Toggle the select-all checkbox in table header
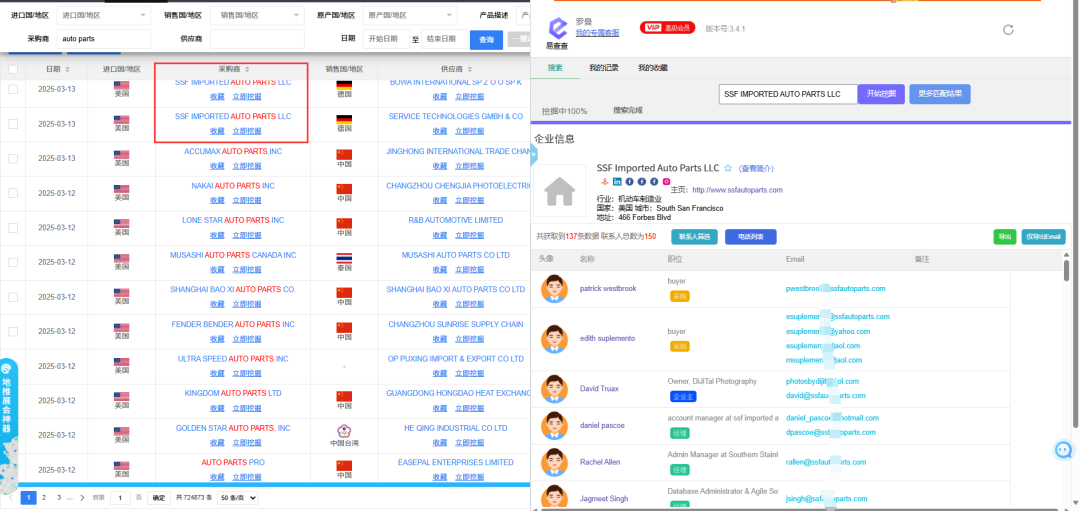 coord(13,69)
